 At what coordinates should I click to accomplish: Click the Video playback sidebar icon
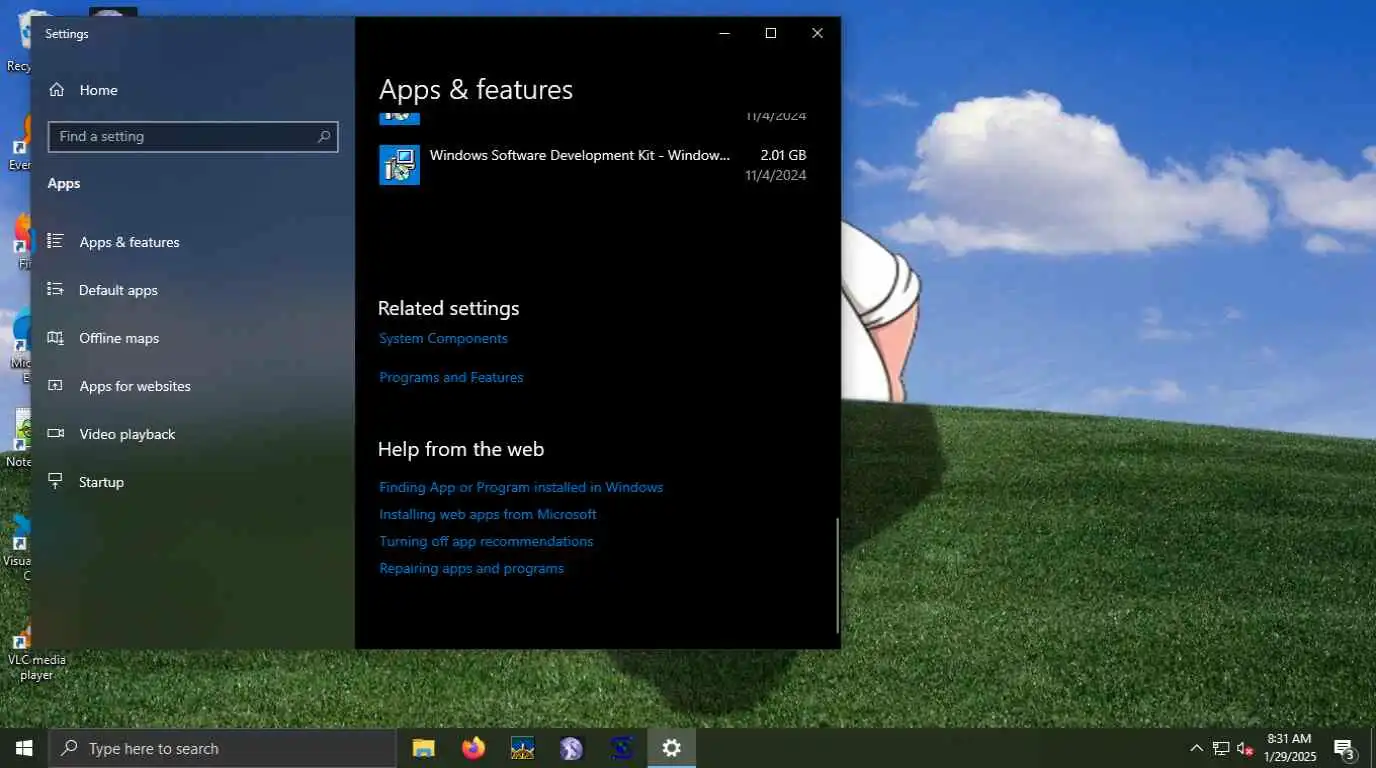pos(56,433)
